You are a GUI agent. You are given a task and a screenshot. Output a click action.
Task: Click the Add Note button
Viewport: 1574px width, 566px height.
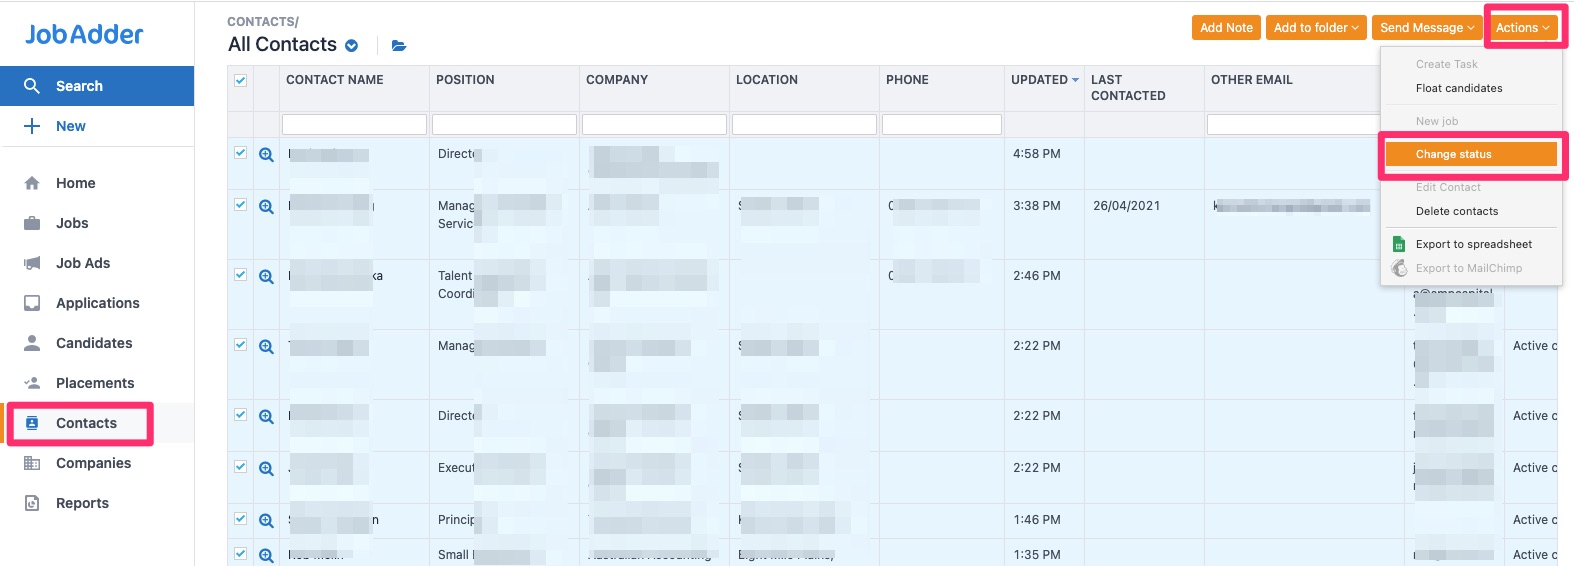pos(1226,28)
